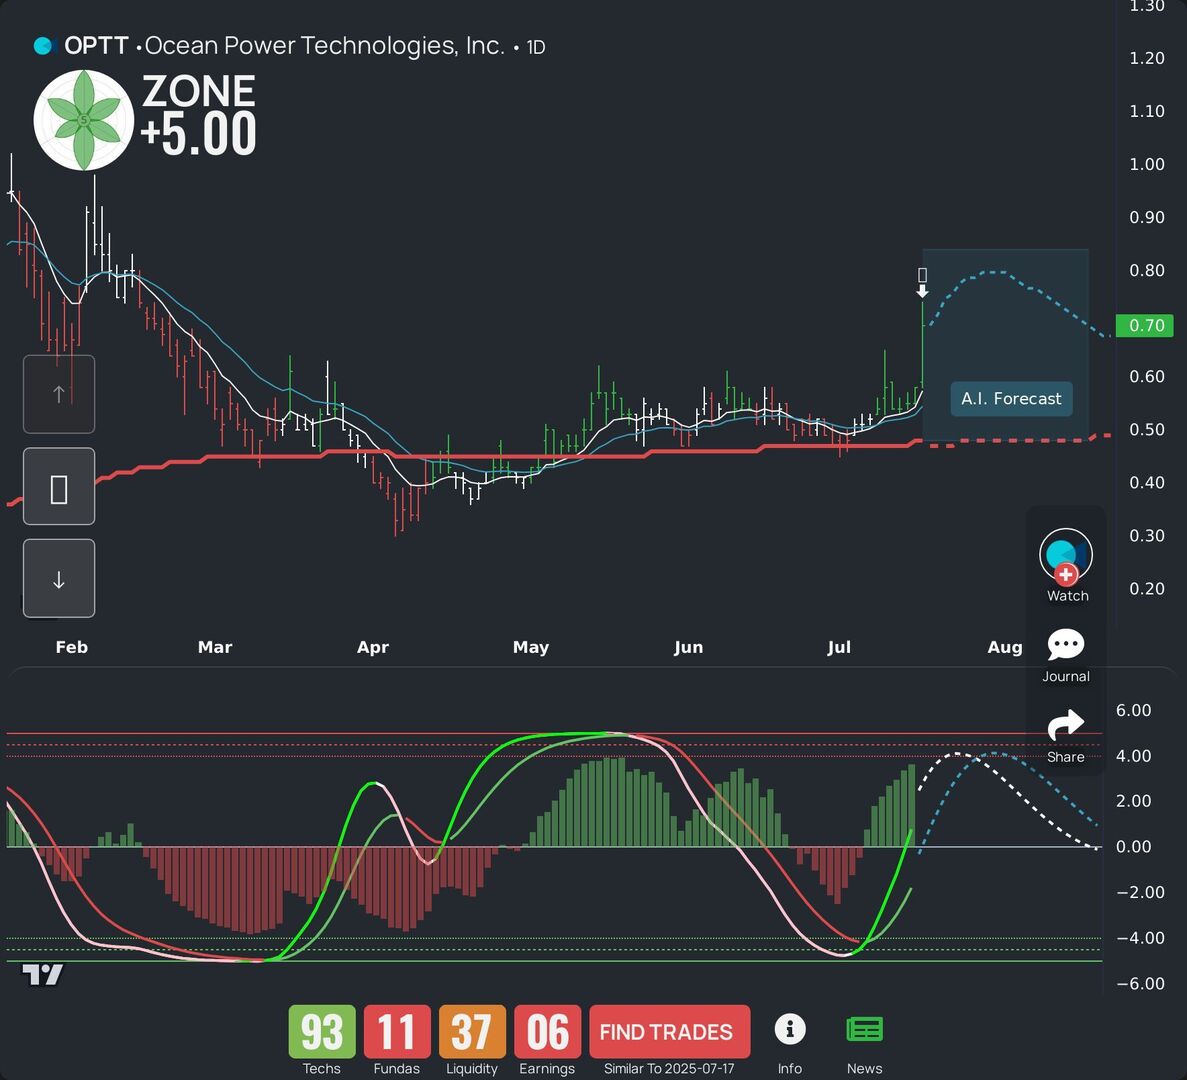Tap the up arrow navigation button
1187x1080 pixels.
(x=59, y=394)
